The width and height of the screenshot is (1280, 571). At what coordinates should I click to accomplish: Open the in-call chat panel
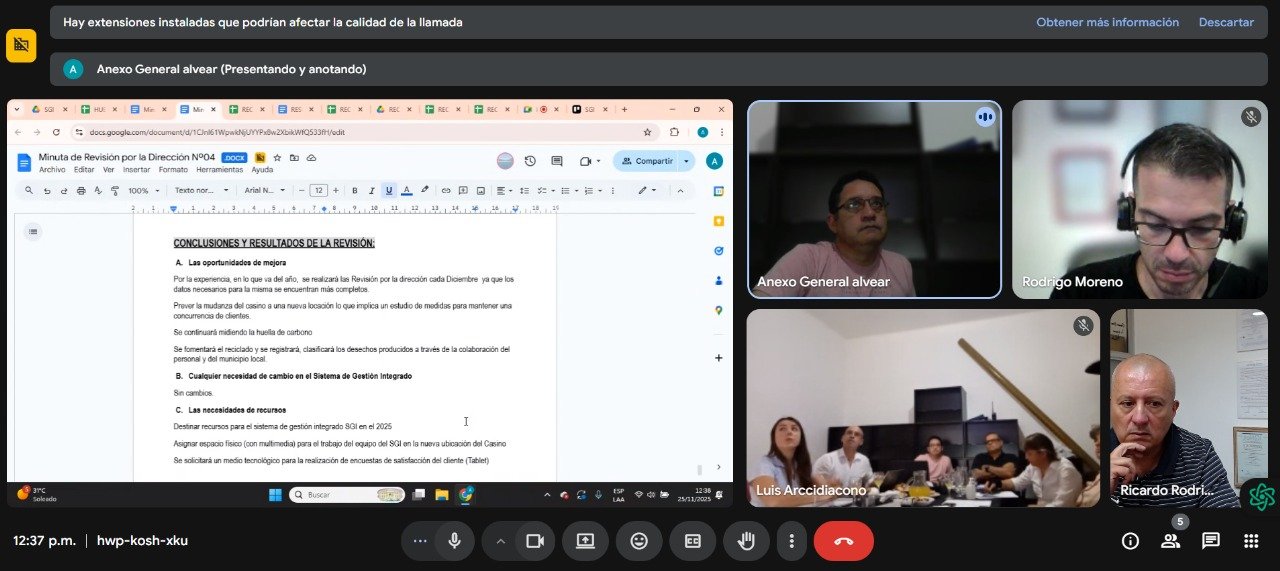point(1210,541)
